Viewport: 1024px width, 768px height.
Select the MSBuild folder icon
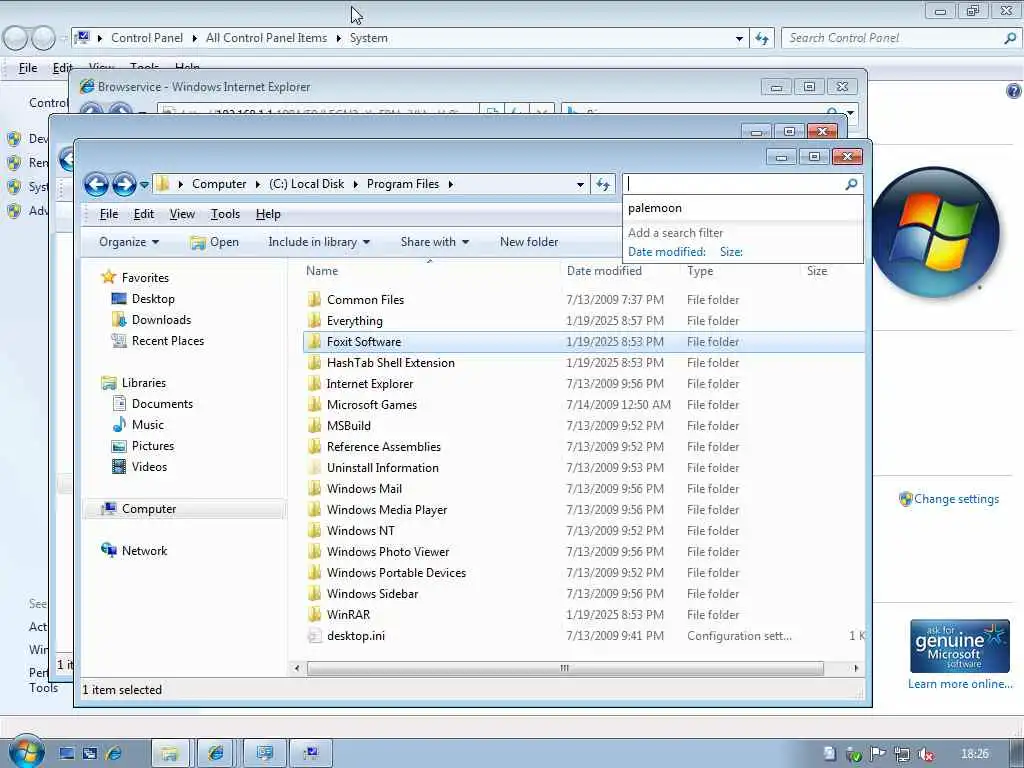[314, 426]
